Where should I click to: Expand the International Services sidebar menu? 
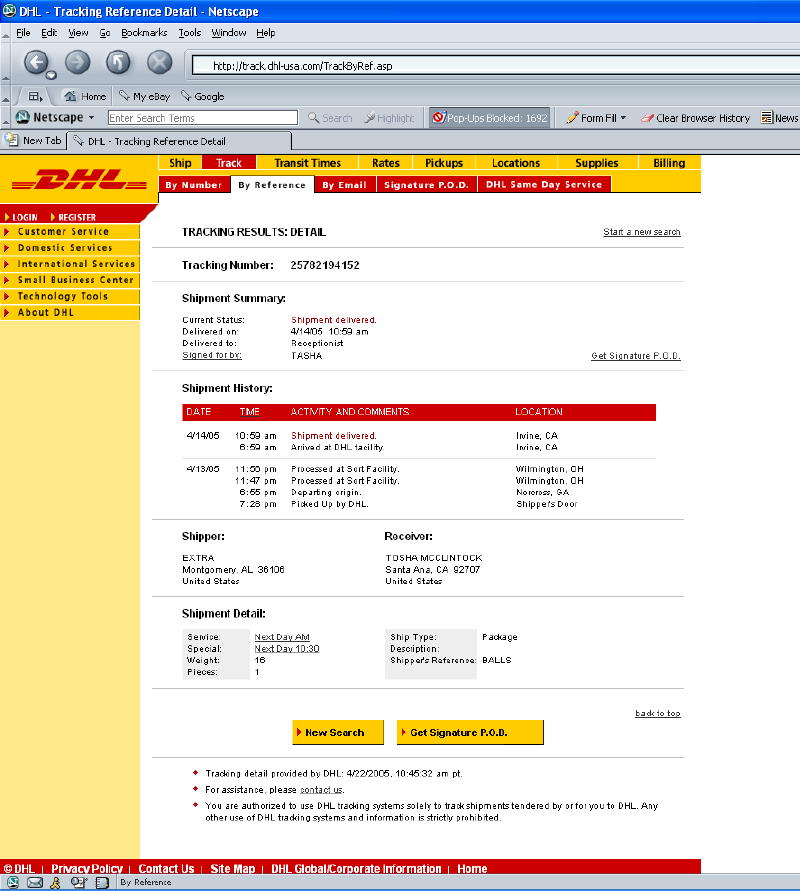[x=70, y=264]
